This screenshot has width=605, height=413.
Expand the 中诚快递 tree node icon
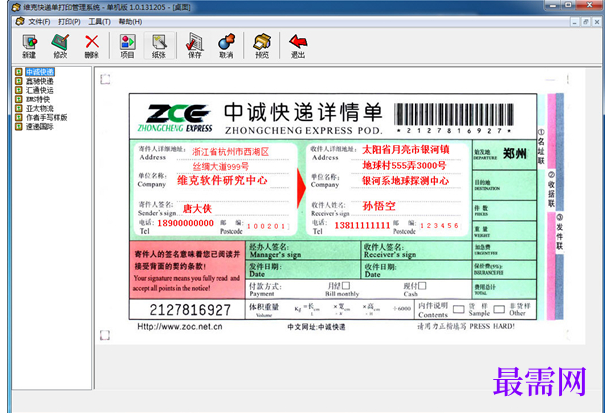pos(19,72)
